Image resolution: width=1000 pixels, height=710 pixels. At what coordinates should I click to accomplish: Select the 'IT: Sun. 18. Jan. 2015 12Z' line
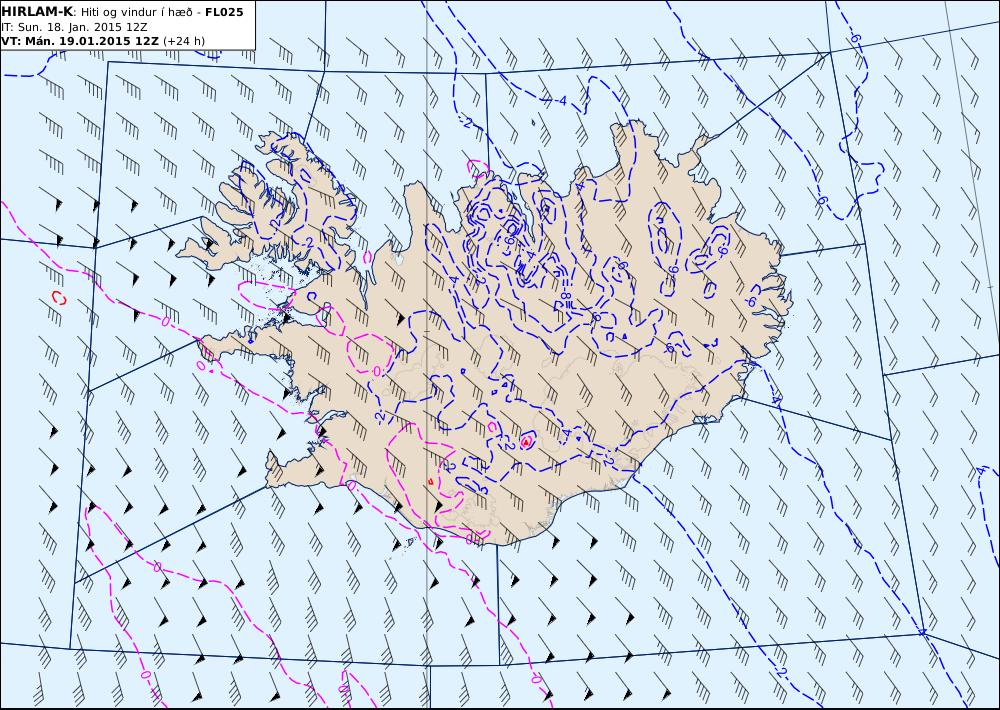pyautogui.click(x=75, y=27)
